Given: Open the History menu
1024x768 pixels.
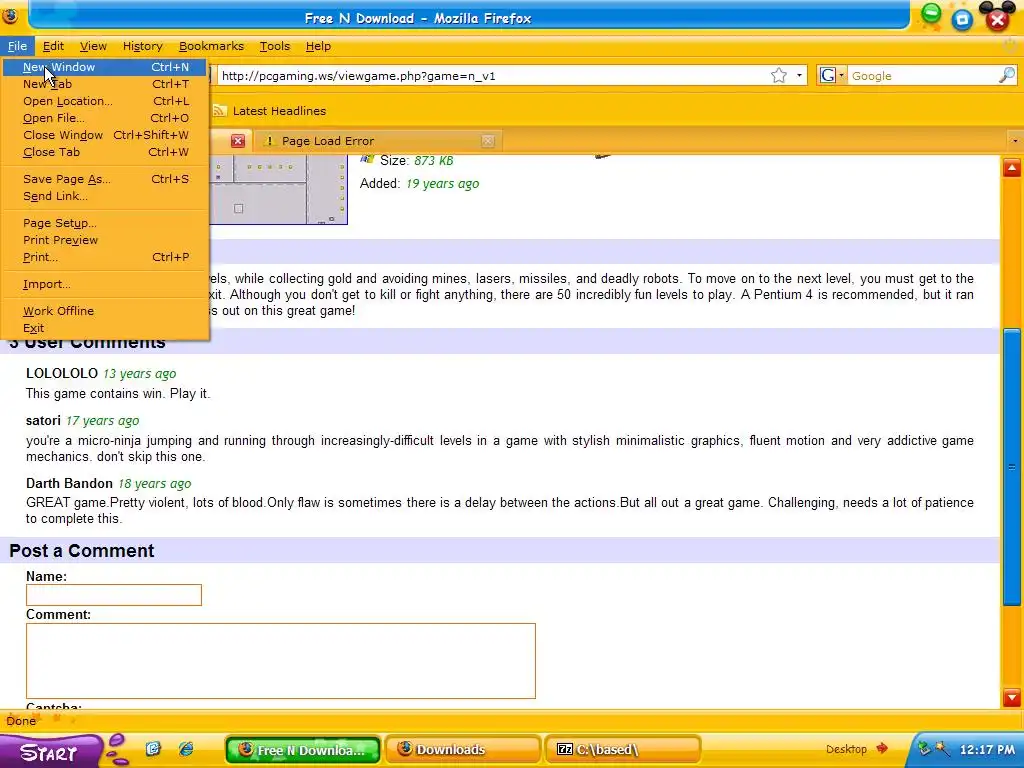Looking at the screenshot, I should (x=142, y=46).
